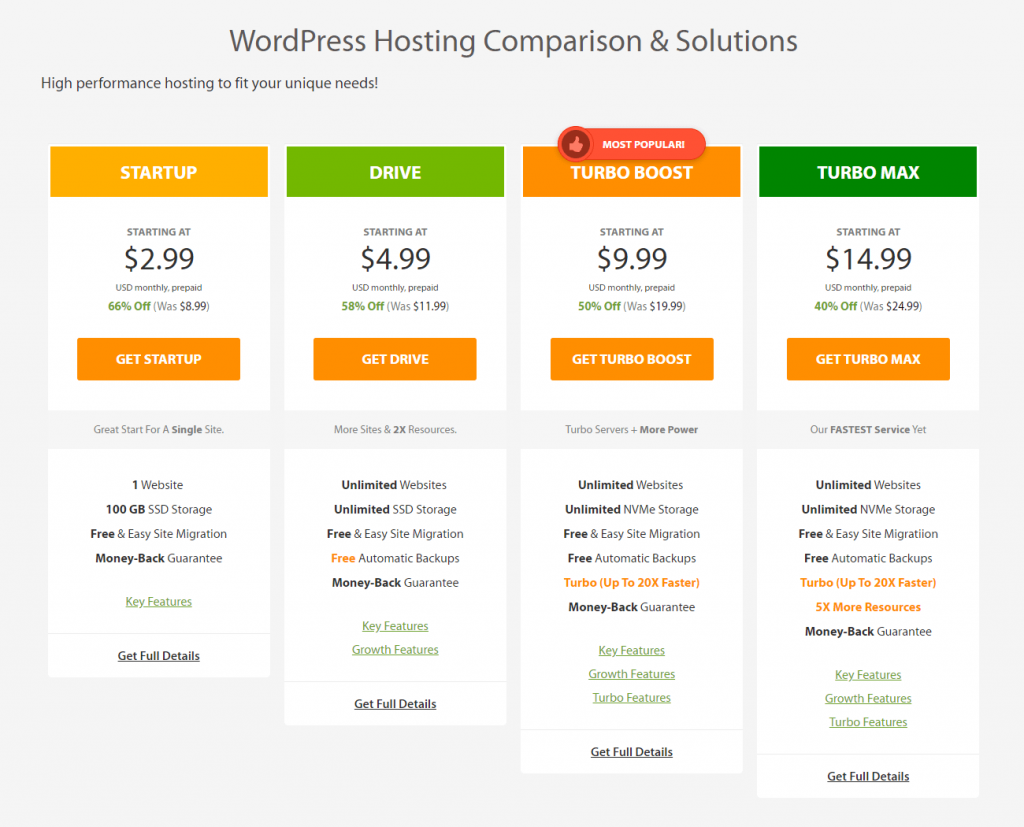The height and width of the screenshot is (827, 1024).
Task: Click '100 GB SSD Storage' feature
Action: [159, 509]
